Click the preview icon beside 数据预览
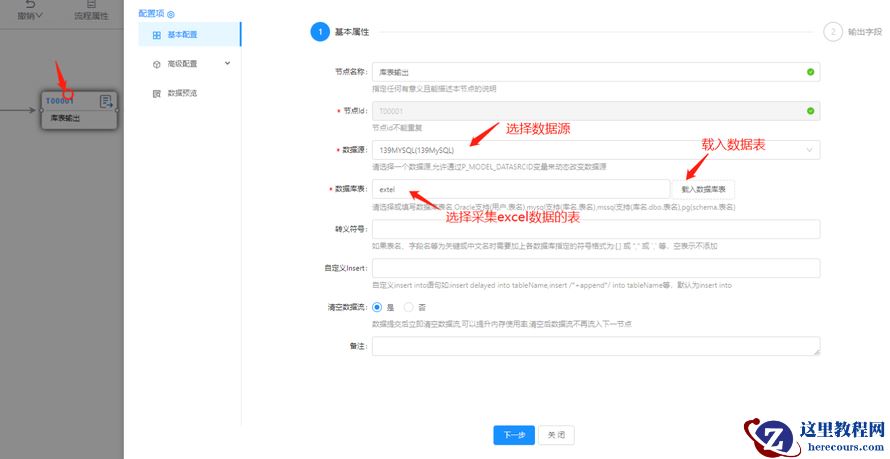Image resolution: width=890 pixels, height=459 pixels. pyautogui.click(x=157, y=94)
